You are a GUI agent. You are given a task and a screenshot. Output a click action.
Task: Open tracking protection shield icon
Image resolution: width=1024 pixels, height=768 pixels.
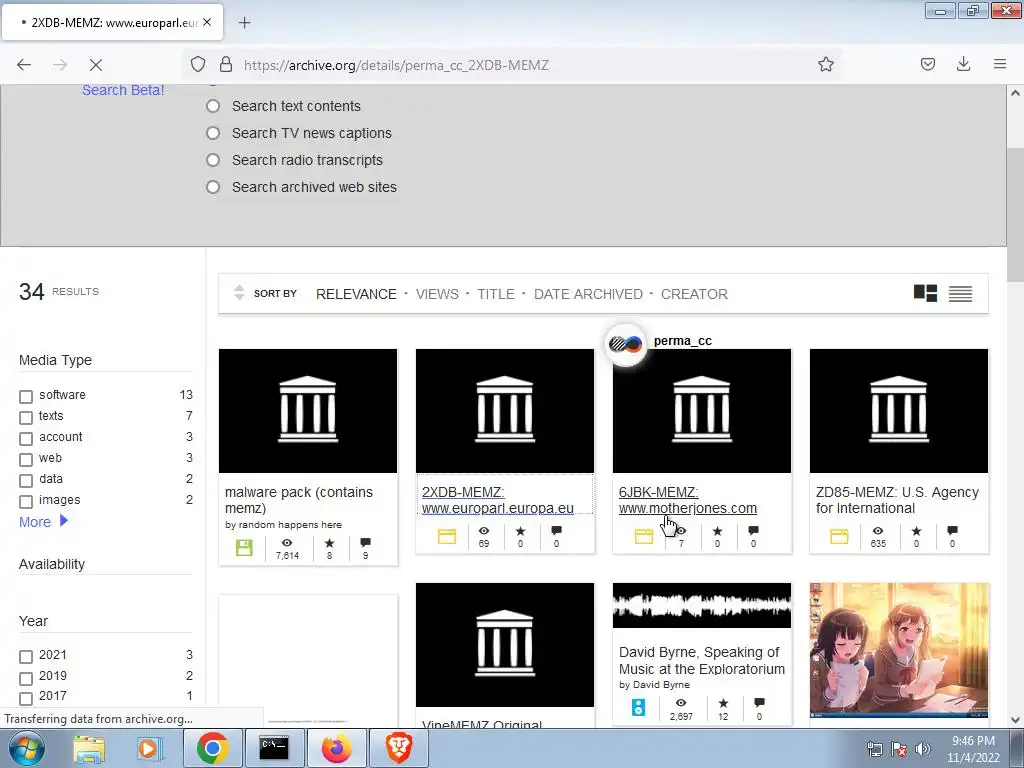pos(198,65)
